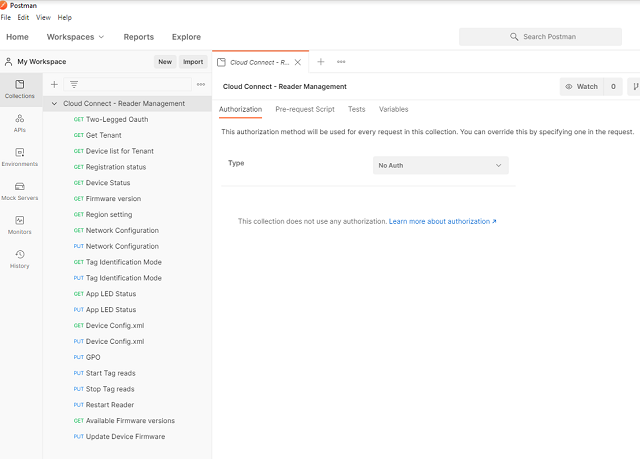Click the filter icon in collections panel
The image size is (640, 459).
pyautogui.click(x=74, y=85)
